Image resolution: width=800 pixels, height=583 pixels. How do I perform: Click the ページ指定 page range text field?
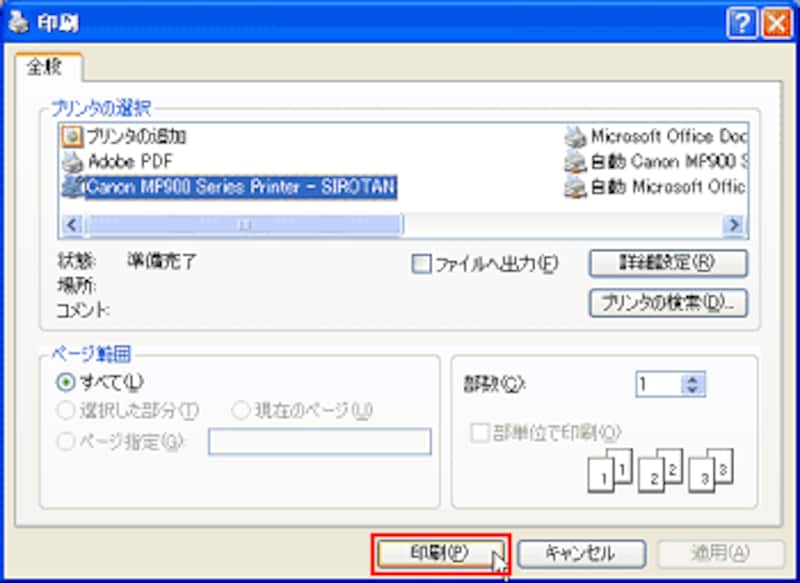(x=320, y=442)
